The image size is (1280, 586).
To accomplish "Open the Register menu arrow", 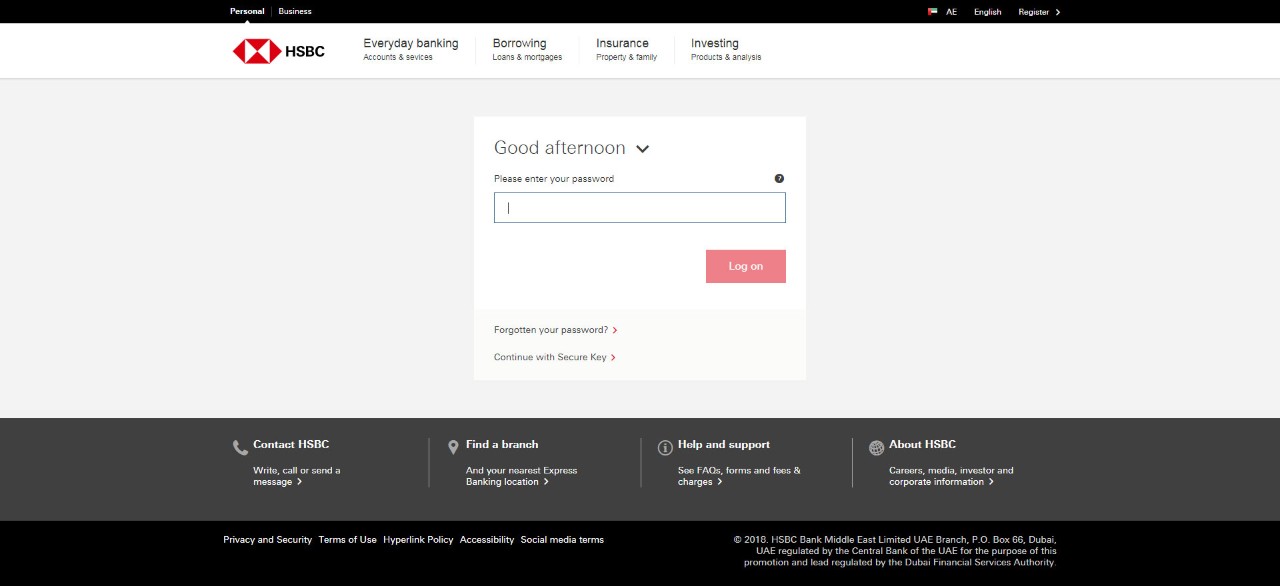I will pos(1058,12).
